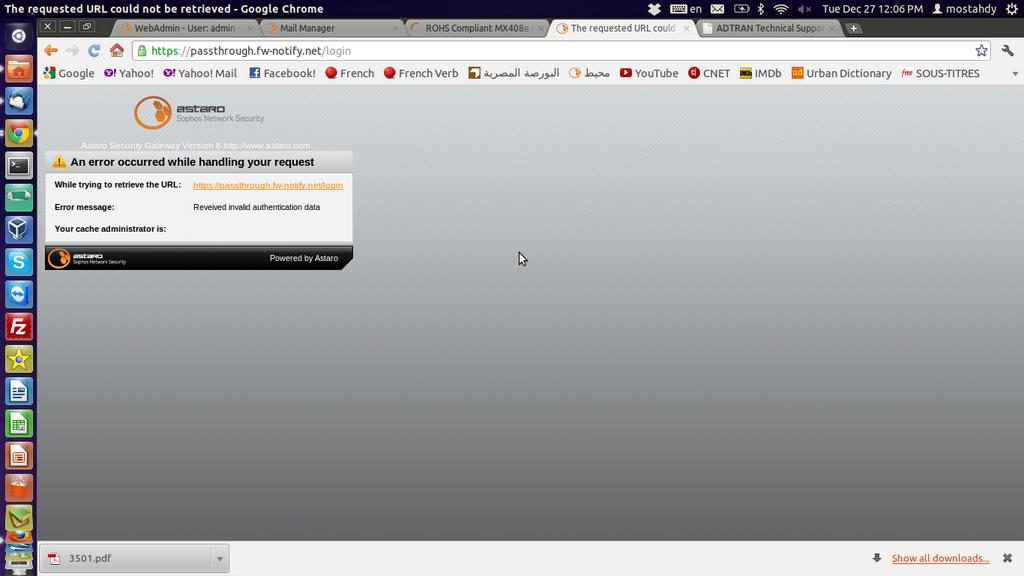Open the new tab button

(853, 28)
